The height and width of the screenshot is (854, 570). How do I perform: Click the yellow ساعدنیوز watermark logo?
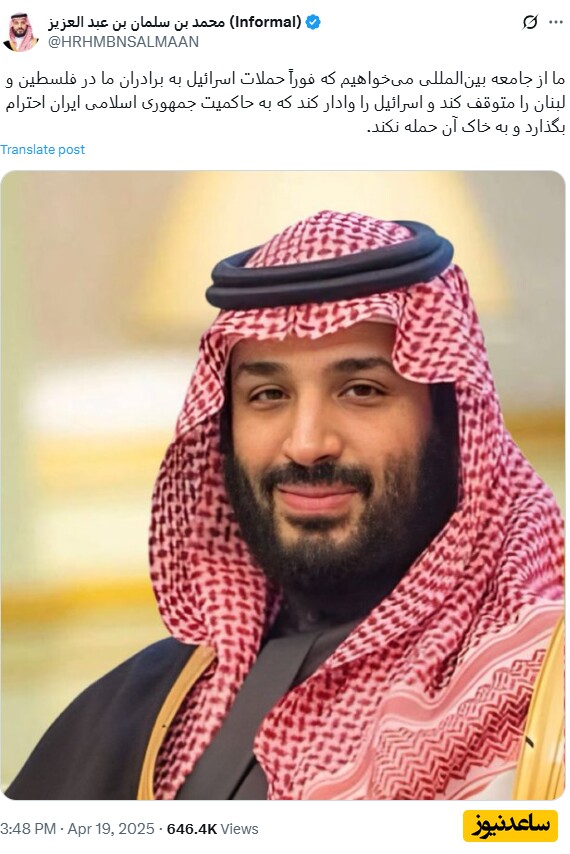coord(510,825)
